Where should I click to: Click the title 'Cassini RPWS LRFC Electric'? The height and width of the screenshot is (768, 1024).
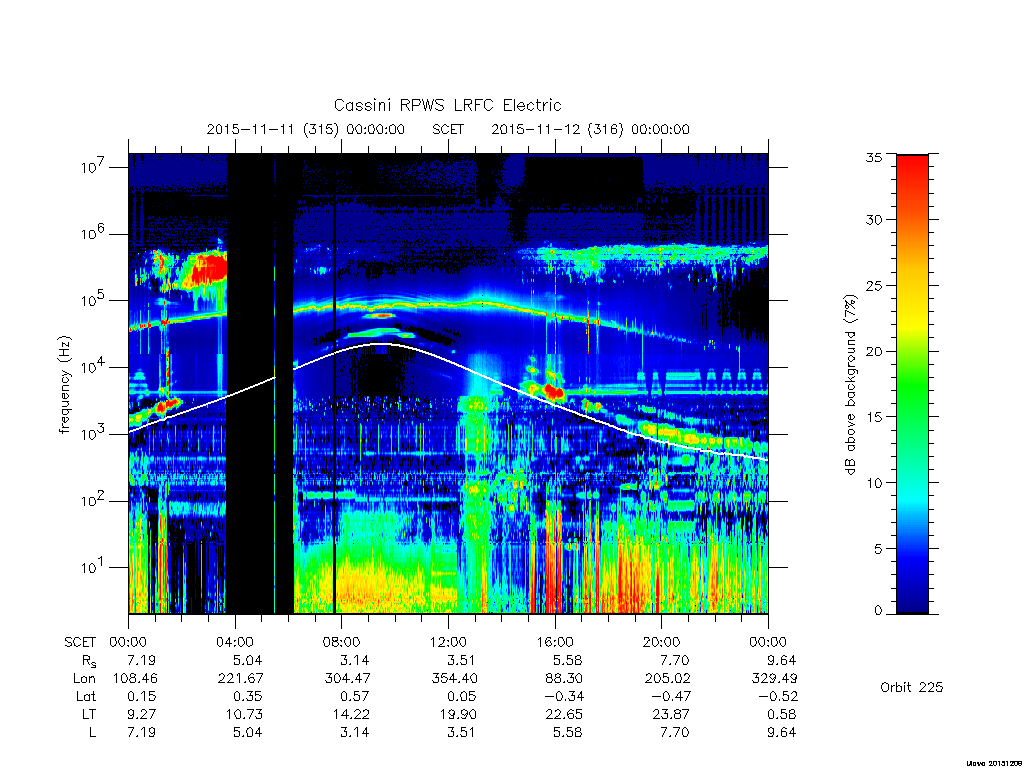447,105
